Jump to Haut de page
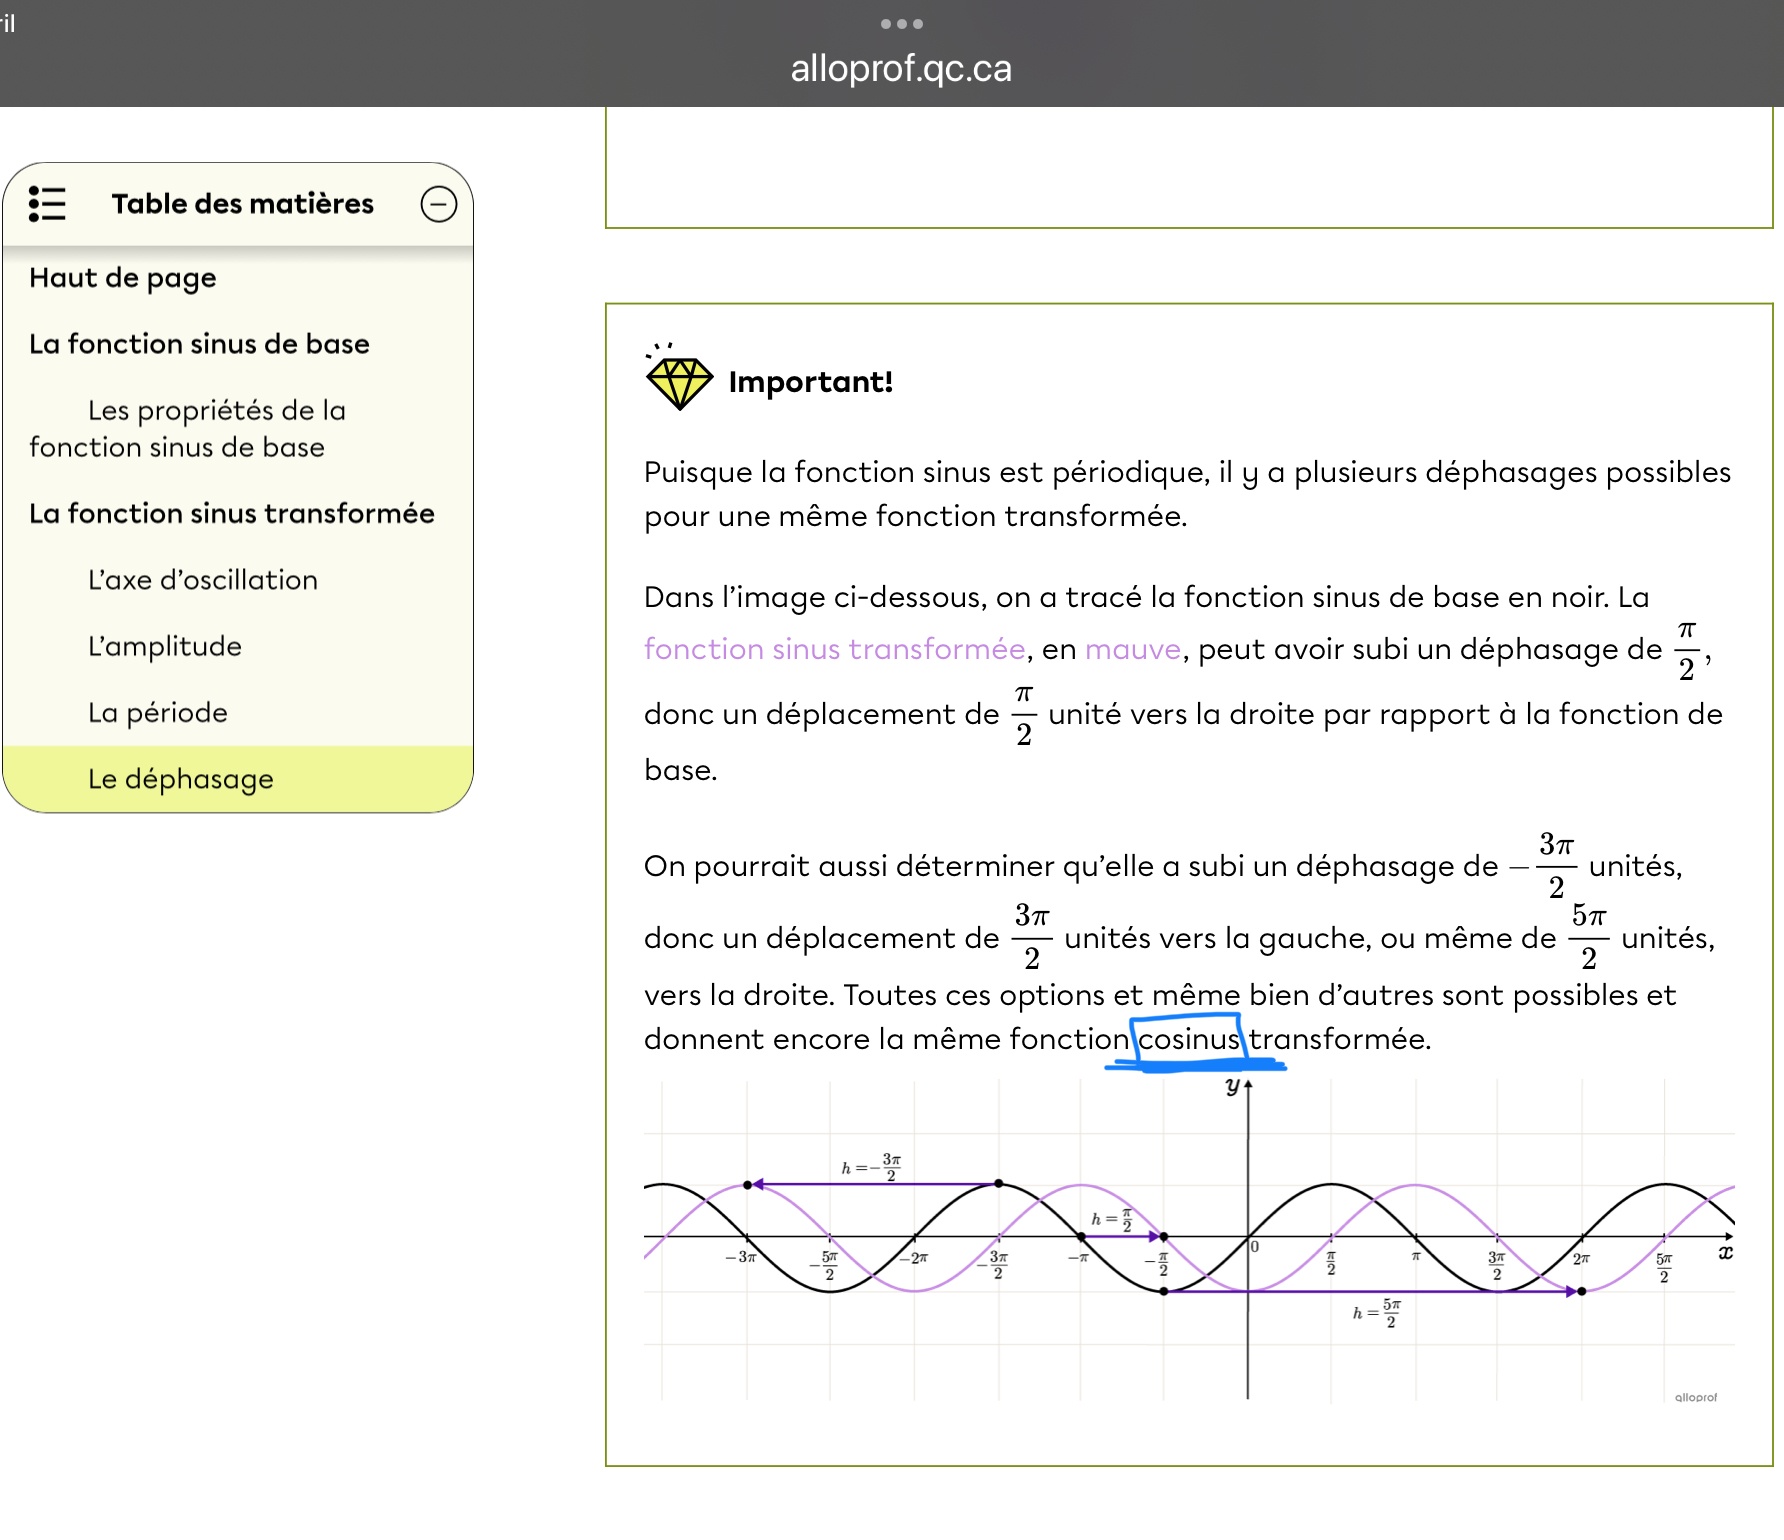 click(123, 278)
